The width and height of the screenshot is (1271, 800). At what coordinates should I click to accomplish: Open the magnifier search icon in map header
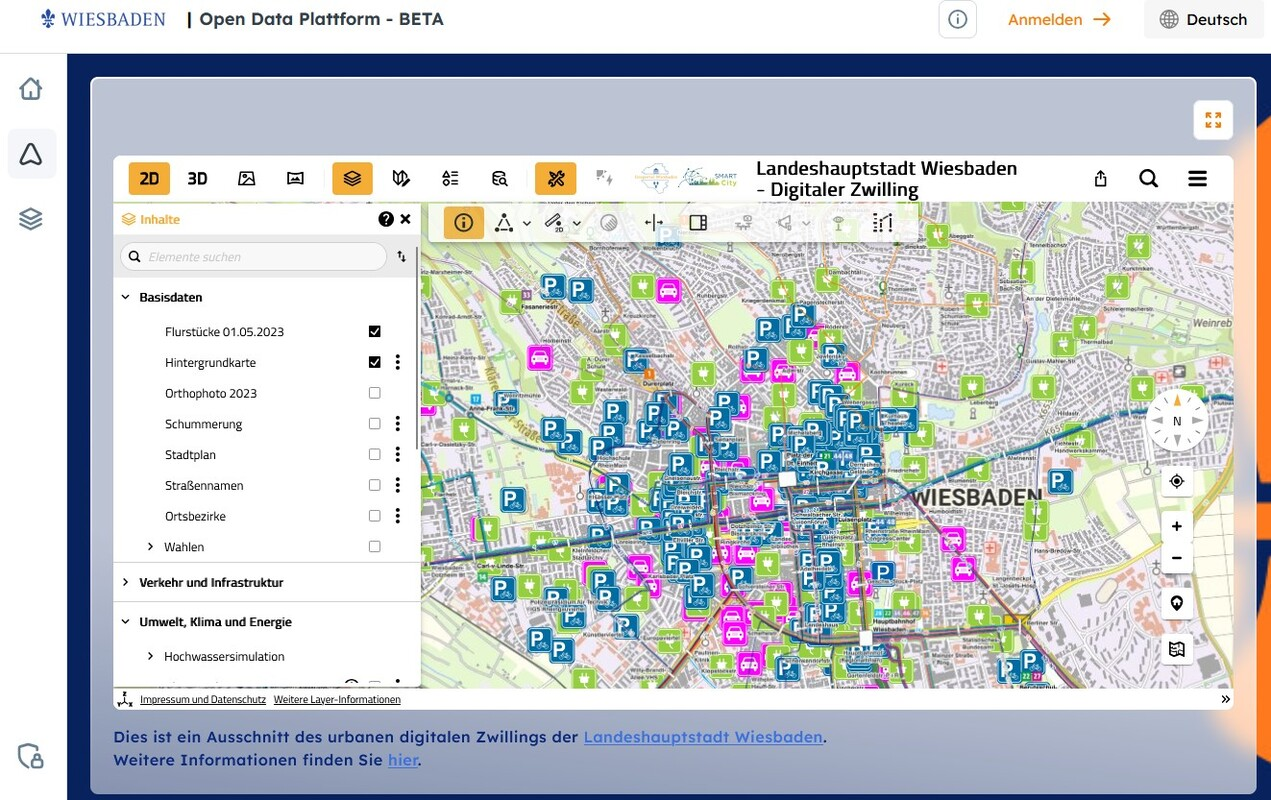pos(1148,178)
